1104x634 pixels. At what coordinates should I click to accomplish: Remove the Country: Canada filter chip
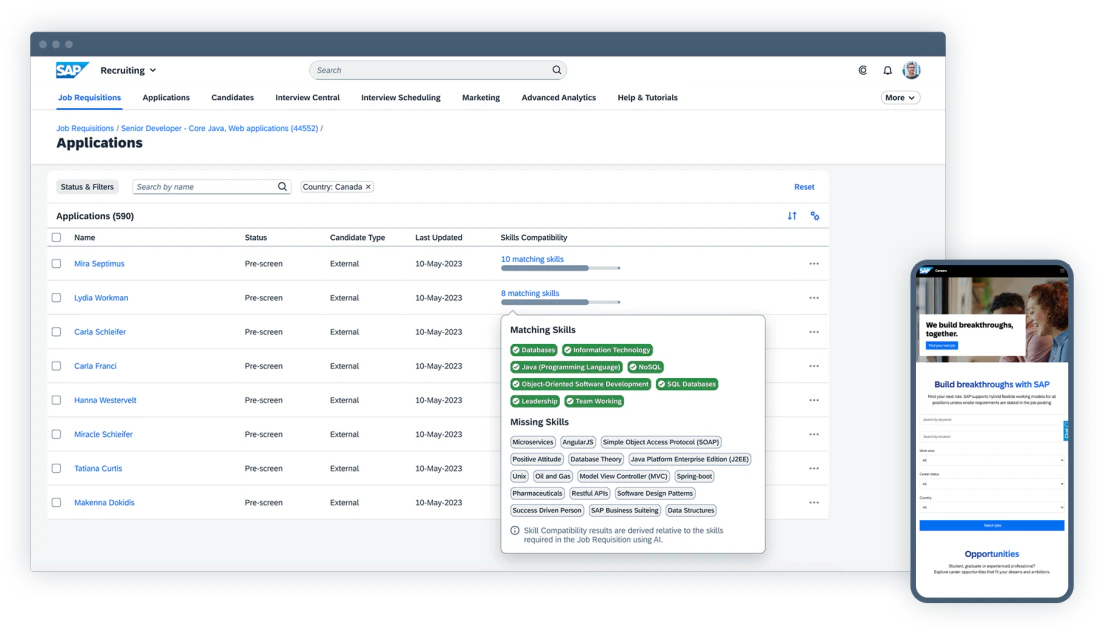(x=366, y=186)
